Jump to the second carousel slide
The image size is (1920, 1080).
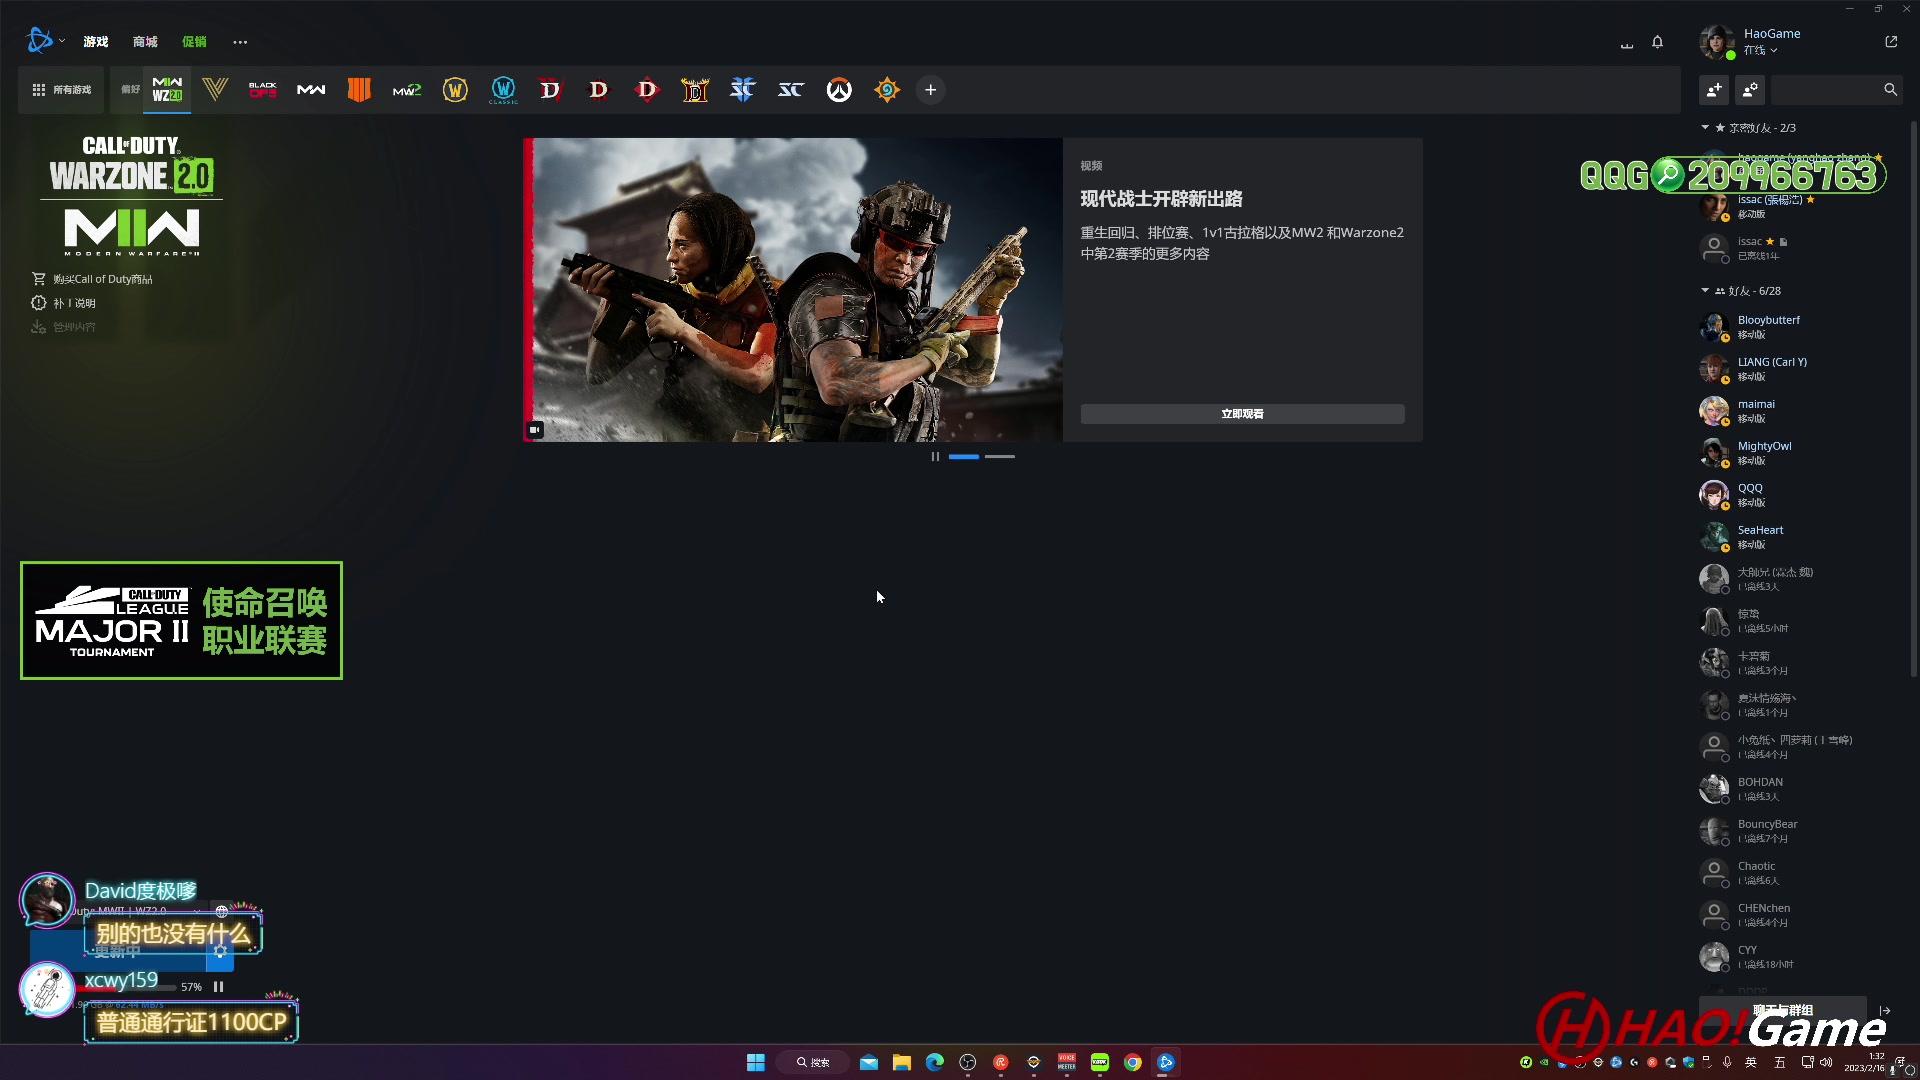(999, 456)
